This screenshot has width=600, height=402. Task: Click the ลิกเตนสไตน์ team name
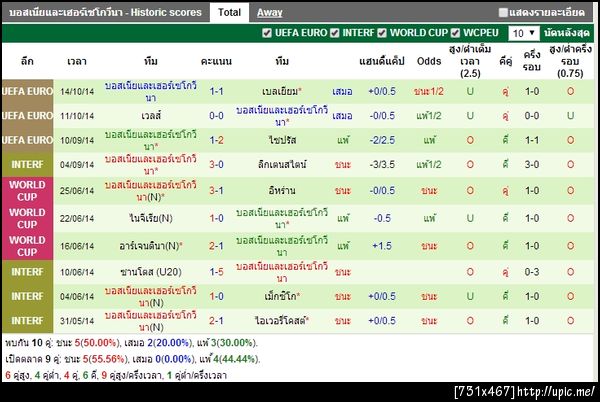tap(282, 165)
